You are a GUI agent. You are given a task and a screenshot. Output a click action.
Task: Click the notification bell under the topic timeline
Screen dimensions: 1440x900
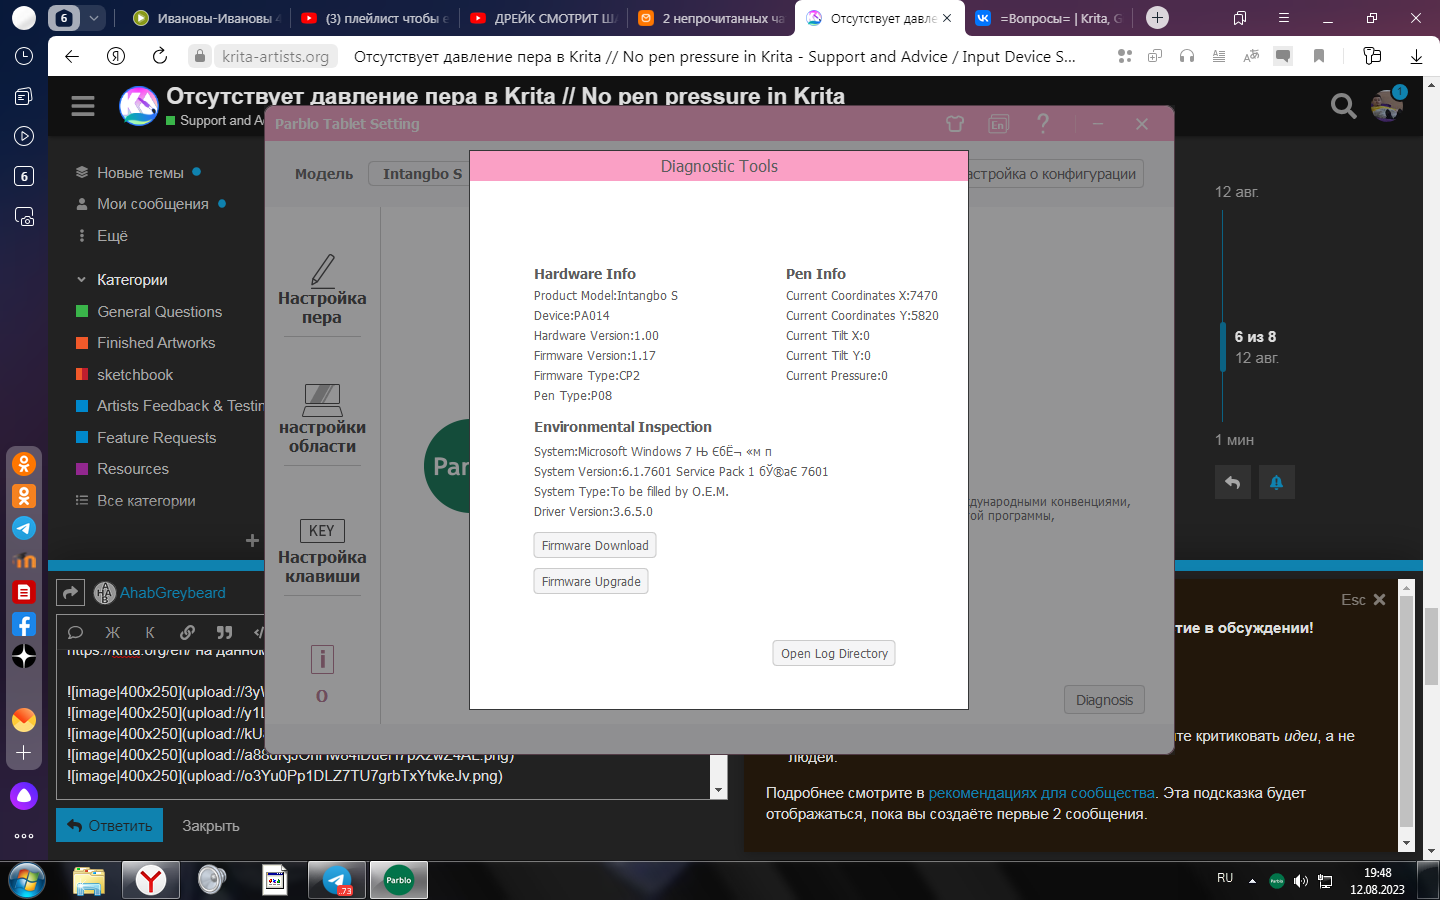click(x=1276, y=482)
